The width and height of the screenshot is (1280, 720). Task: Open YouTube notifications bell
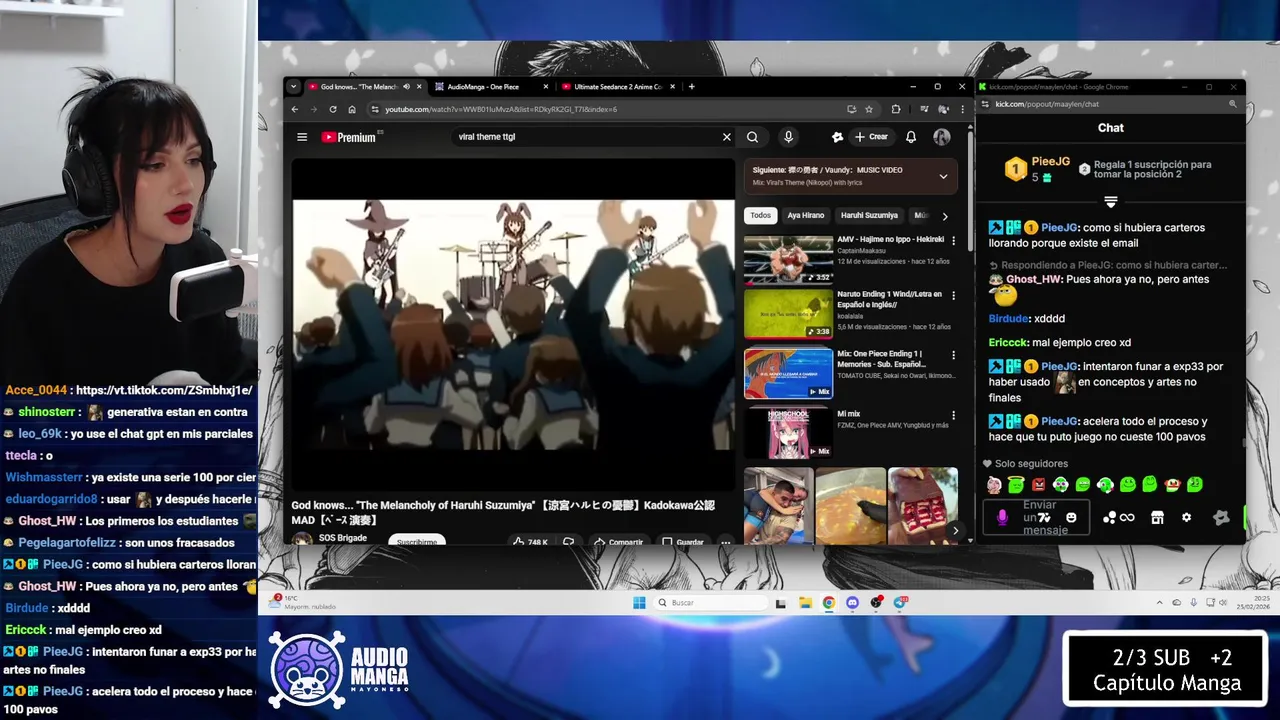[x=911, y=137]
